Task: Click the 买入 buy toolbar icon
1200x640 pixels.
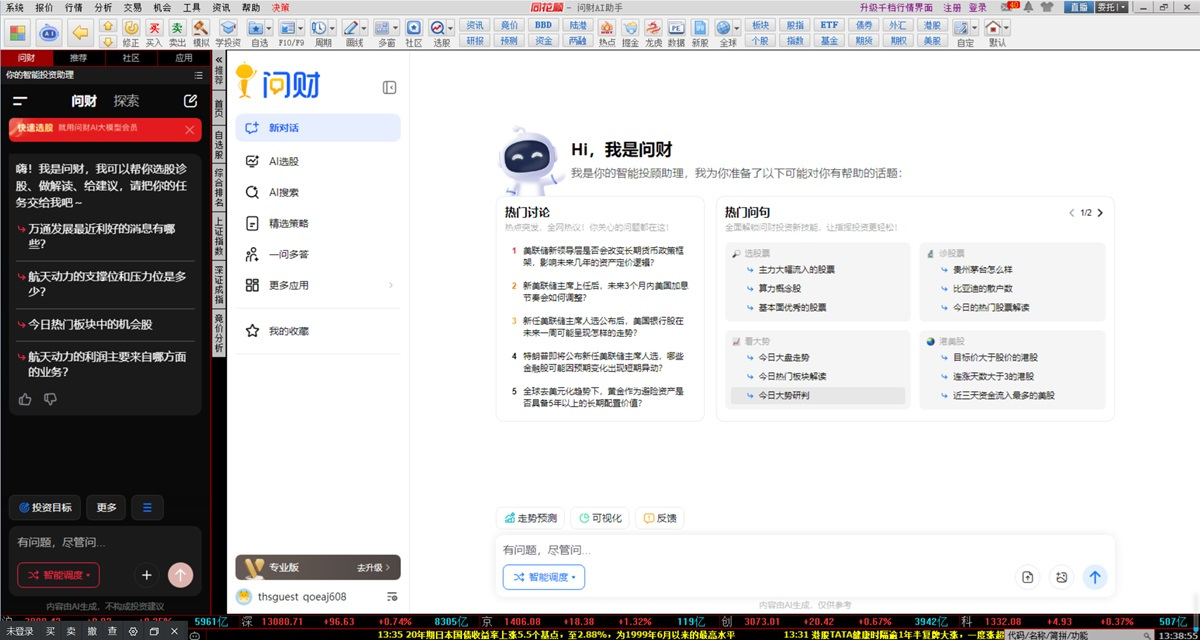Action: (153, 28)
